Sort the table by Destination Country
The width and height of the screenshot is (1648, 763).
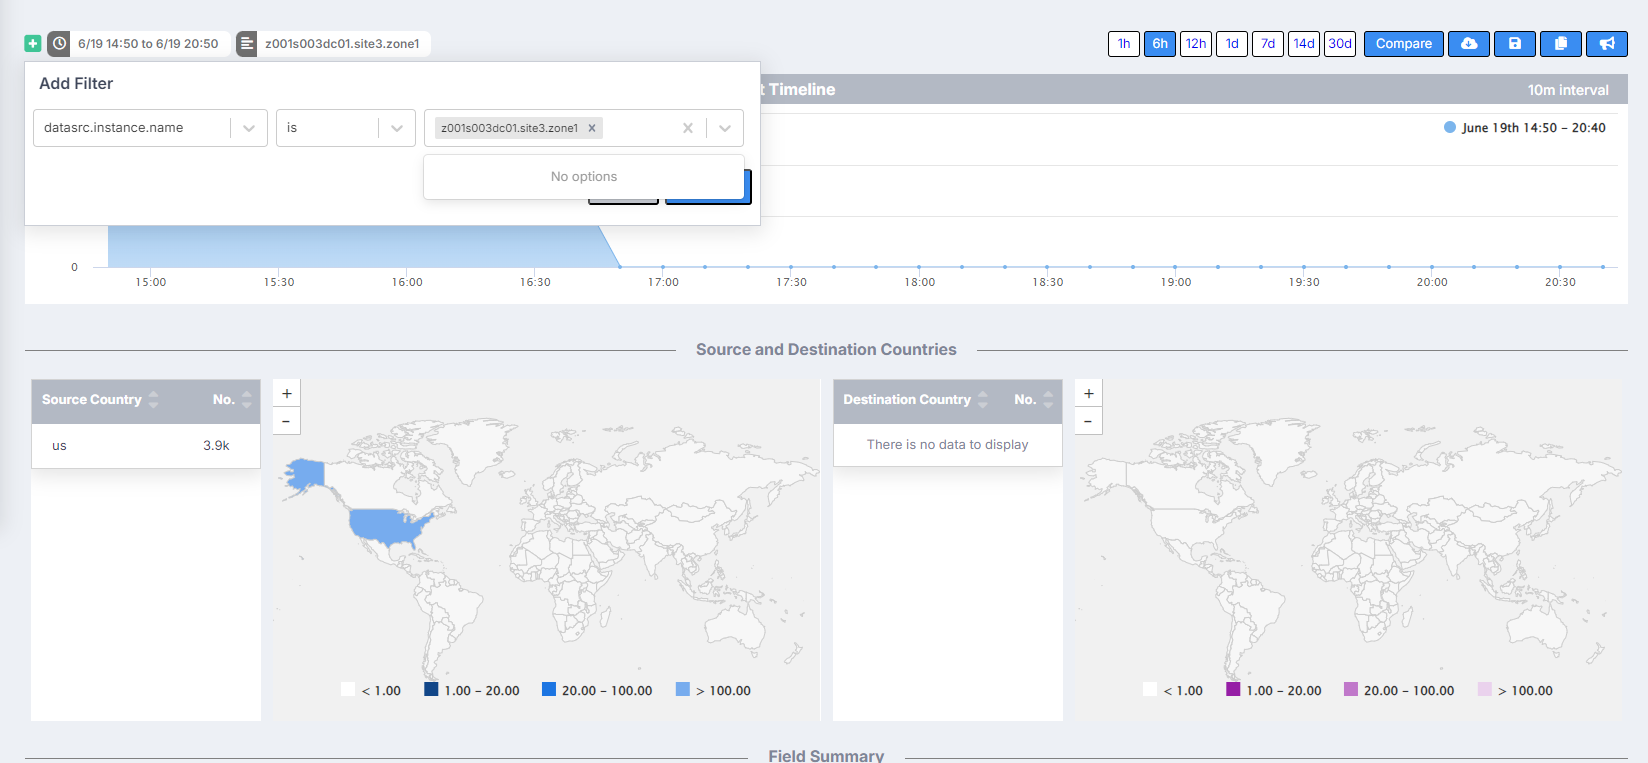[915, 400]
